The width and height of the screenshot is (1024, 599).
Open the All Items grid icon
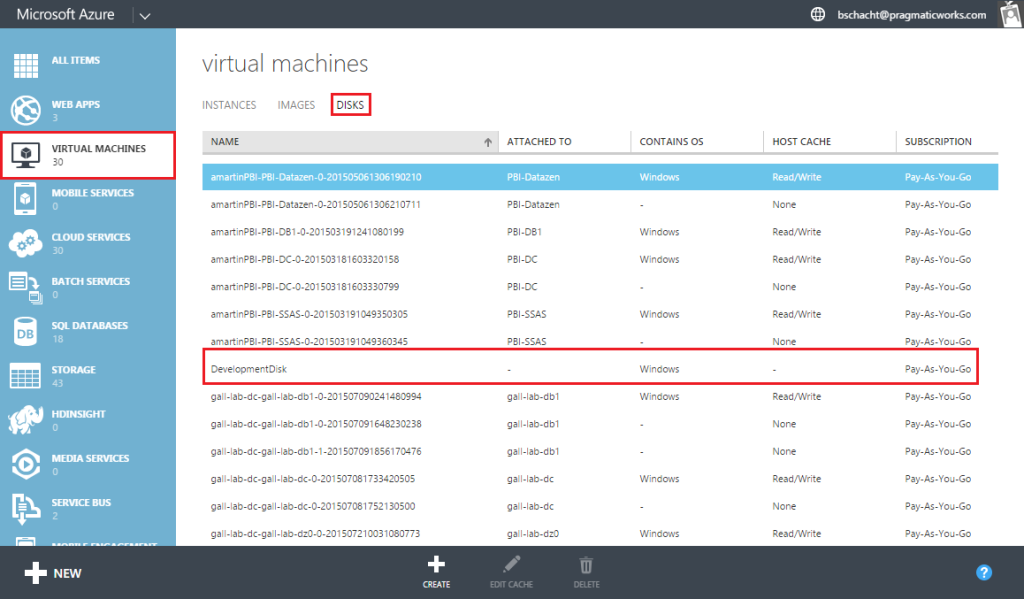[25, 66]
